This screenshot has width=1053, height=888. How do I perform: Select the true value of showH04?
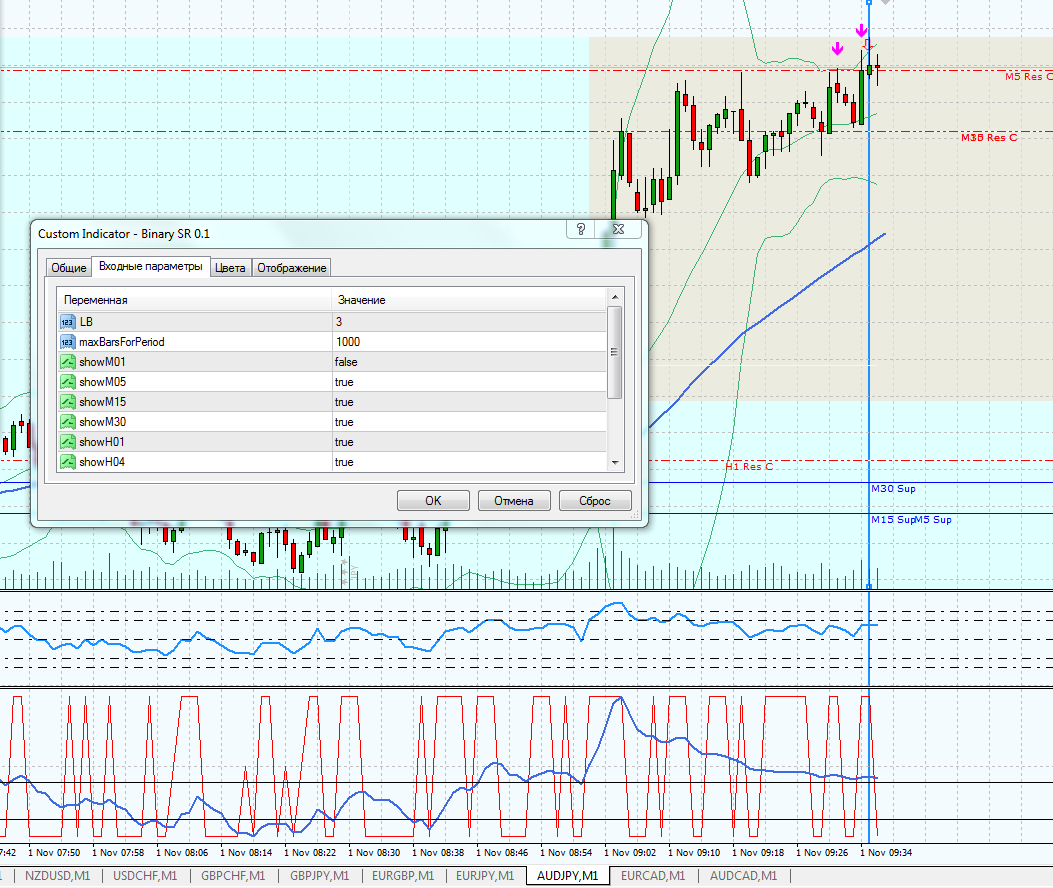coord(344,462)
